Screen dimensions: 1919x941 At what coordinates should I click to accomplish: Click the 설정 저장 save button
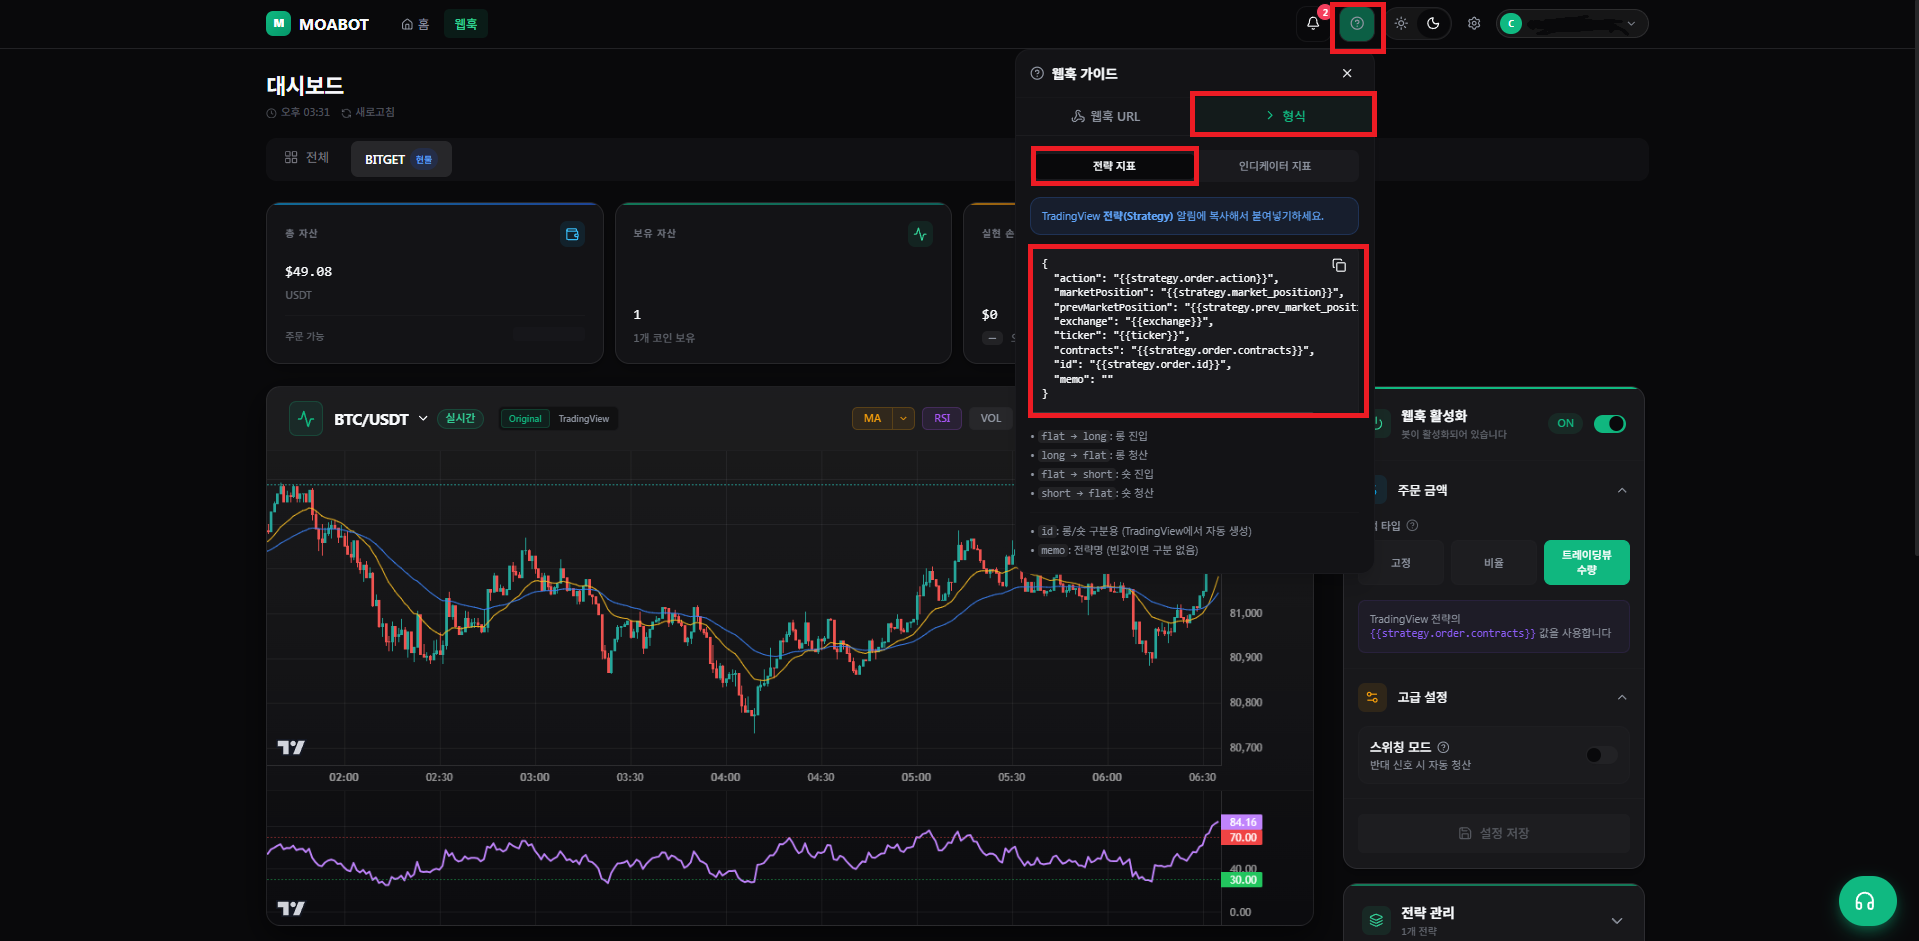point(1494,833)
